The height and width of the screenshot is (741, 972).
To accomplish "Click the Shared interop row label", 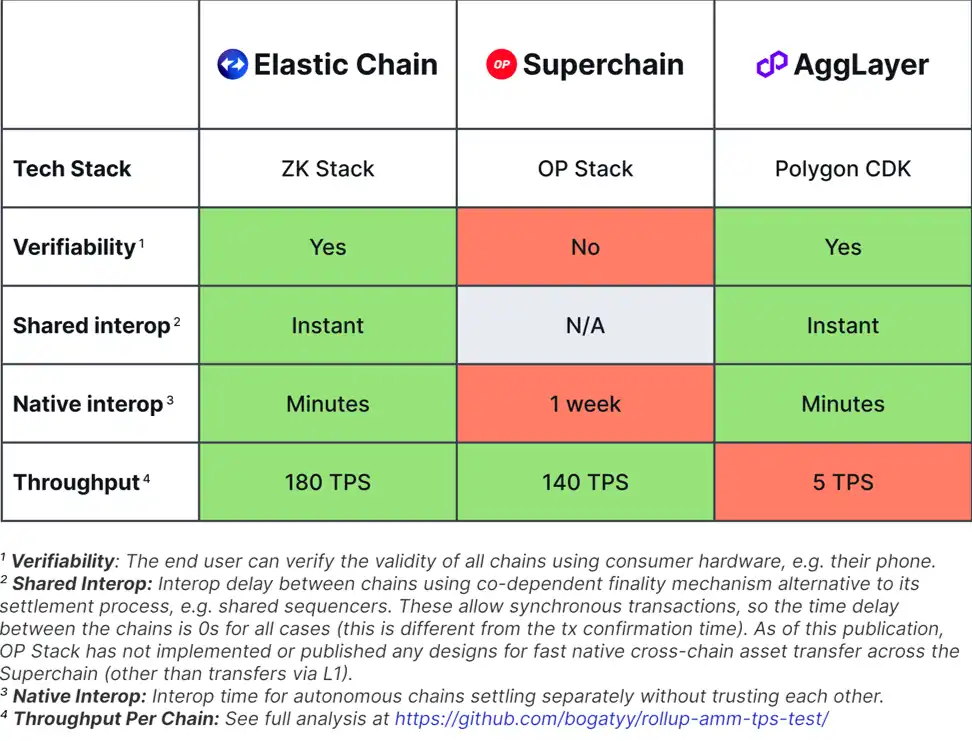I will click(x=91, y=325).
